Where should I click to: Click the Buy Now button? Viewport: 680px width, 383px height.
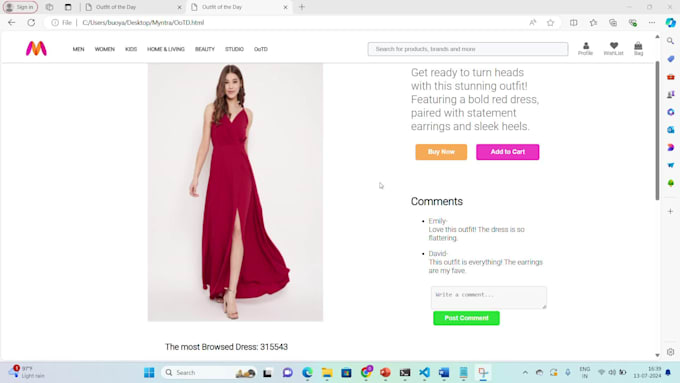[441, 152]
